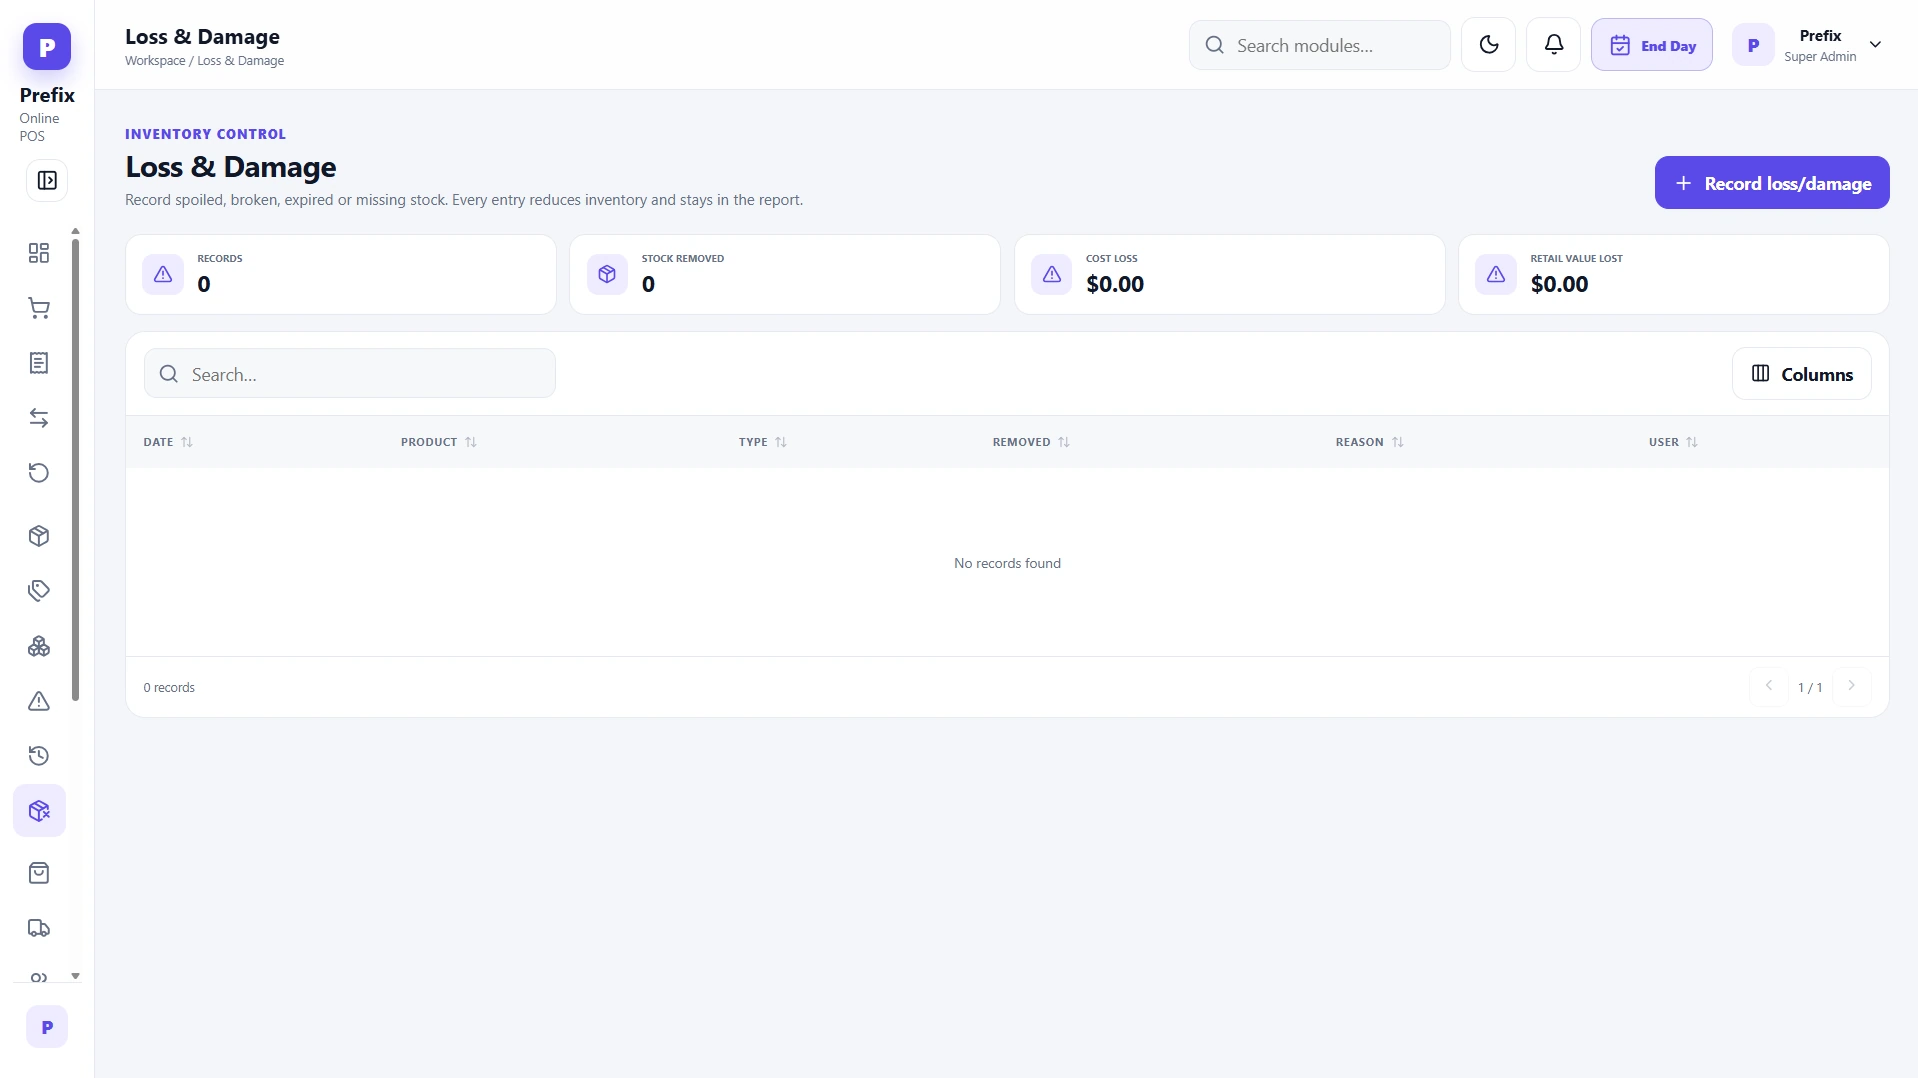Focus the table Search field
The height and width of the screenshot is (1078, 1918).
(x=350, y=374)
